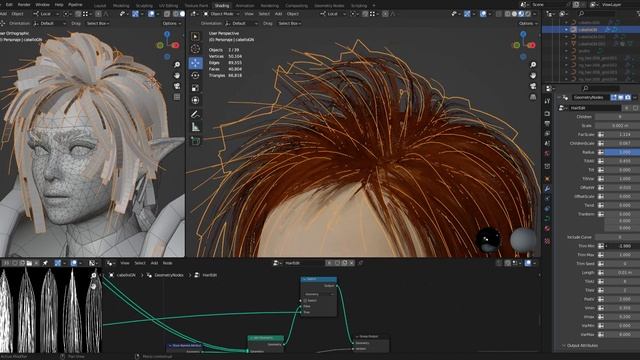The width and height of the screenshot is (640, 360).
Task: Switch to the UV Editing workspace tab
Action: click(x=168, y=6)
